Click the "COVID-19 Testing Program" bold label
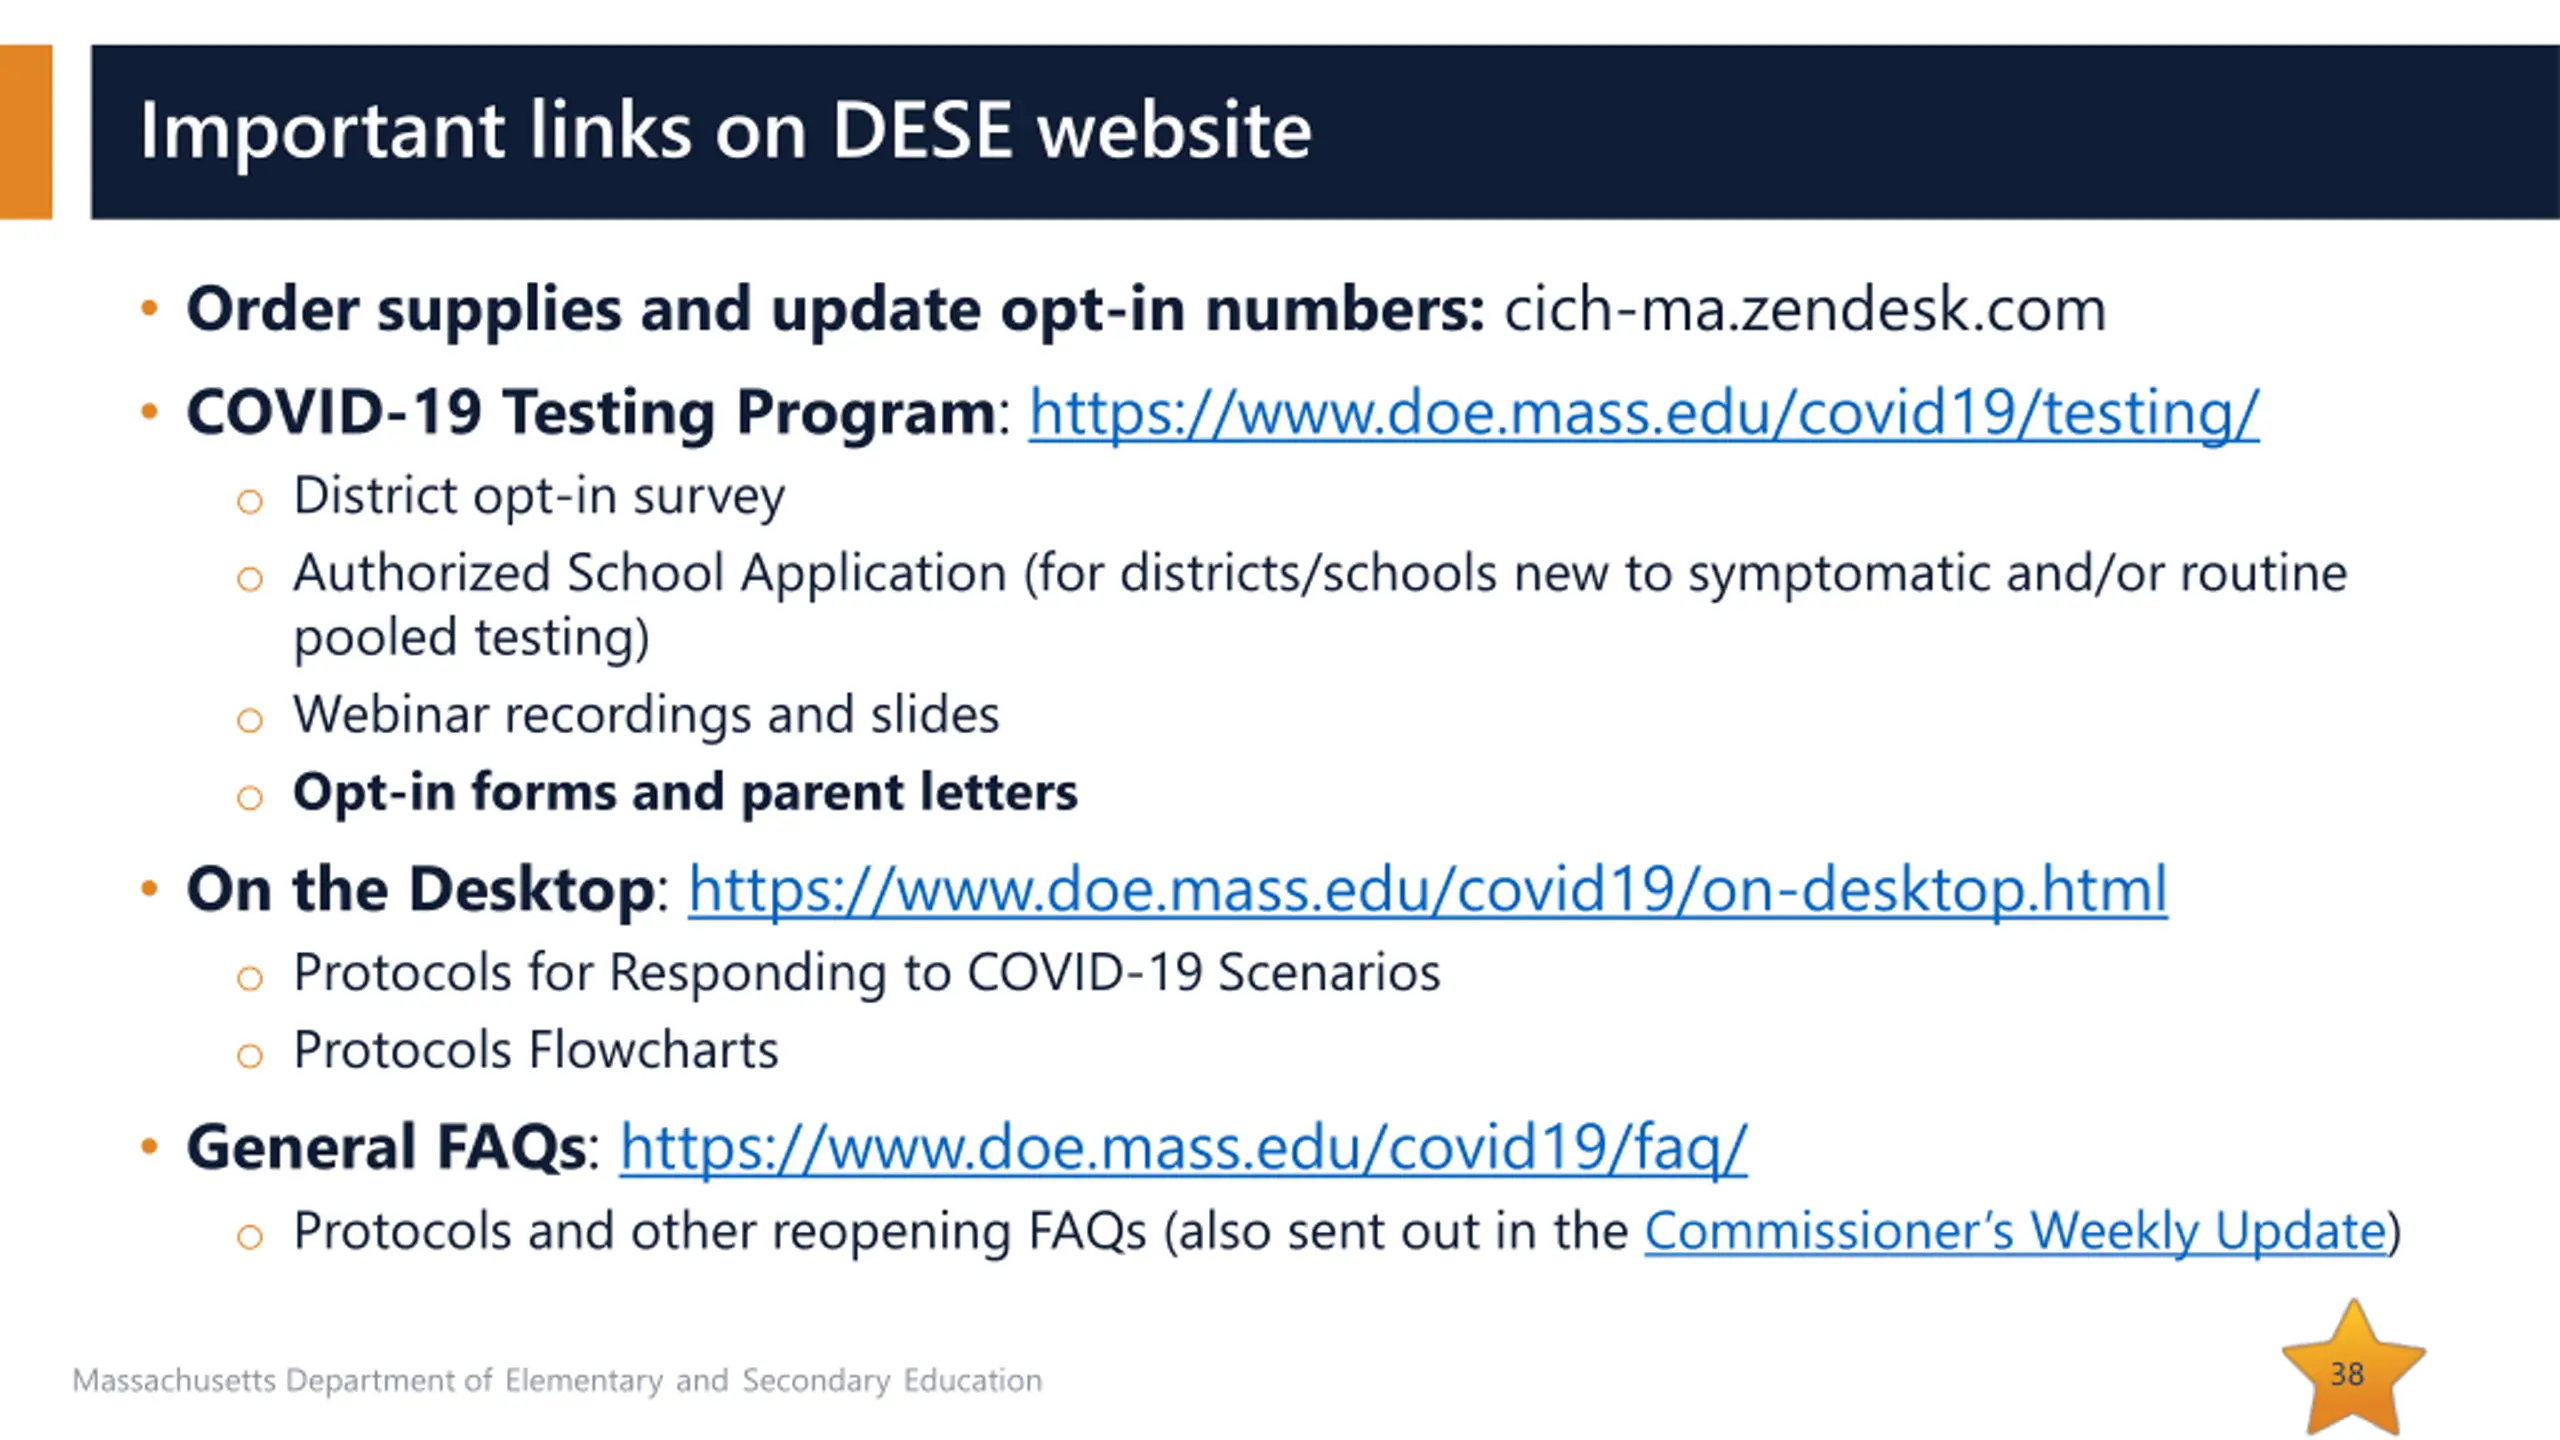The height and width of the screenshot is (1440, 2560). [591, 413]
